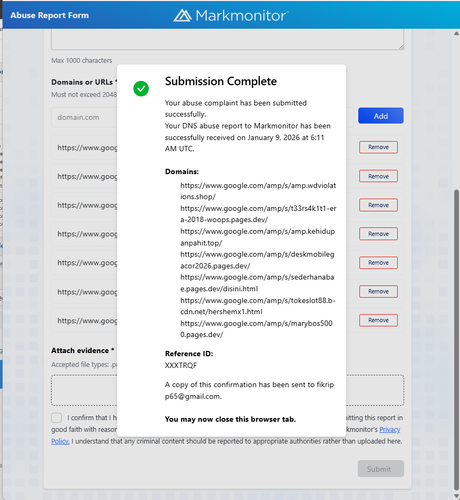Remove the first https://www.goog URL row

pyautogui.click(x=378, y=147)
